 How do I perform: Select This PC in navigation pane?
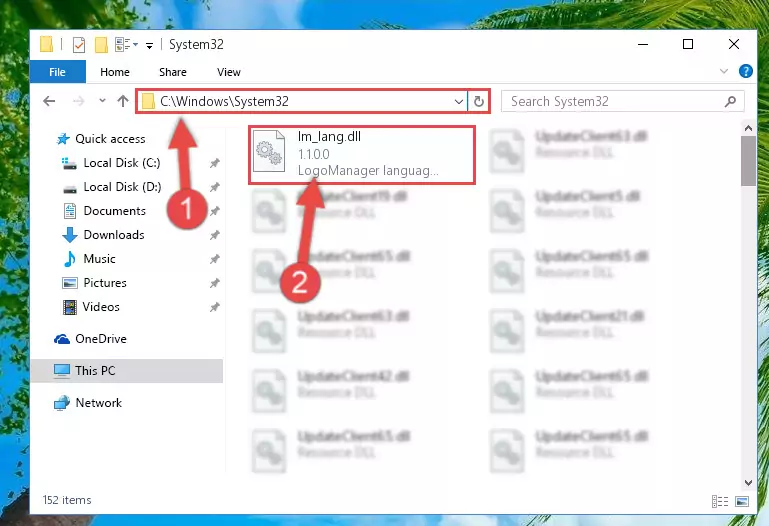click(127, 371)
